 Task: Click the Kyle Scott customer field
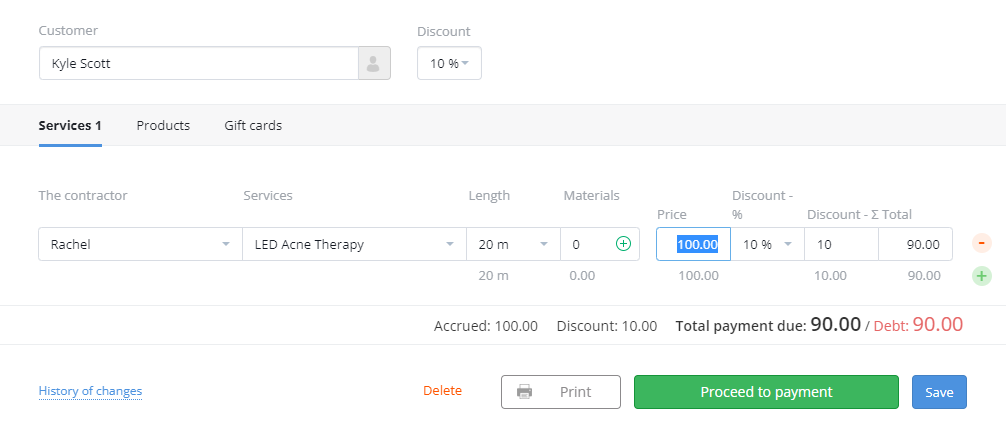coord(198,64)
